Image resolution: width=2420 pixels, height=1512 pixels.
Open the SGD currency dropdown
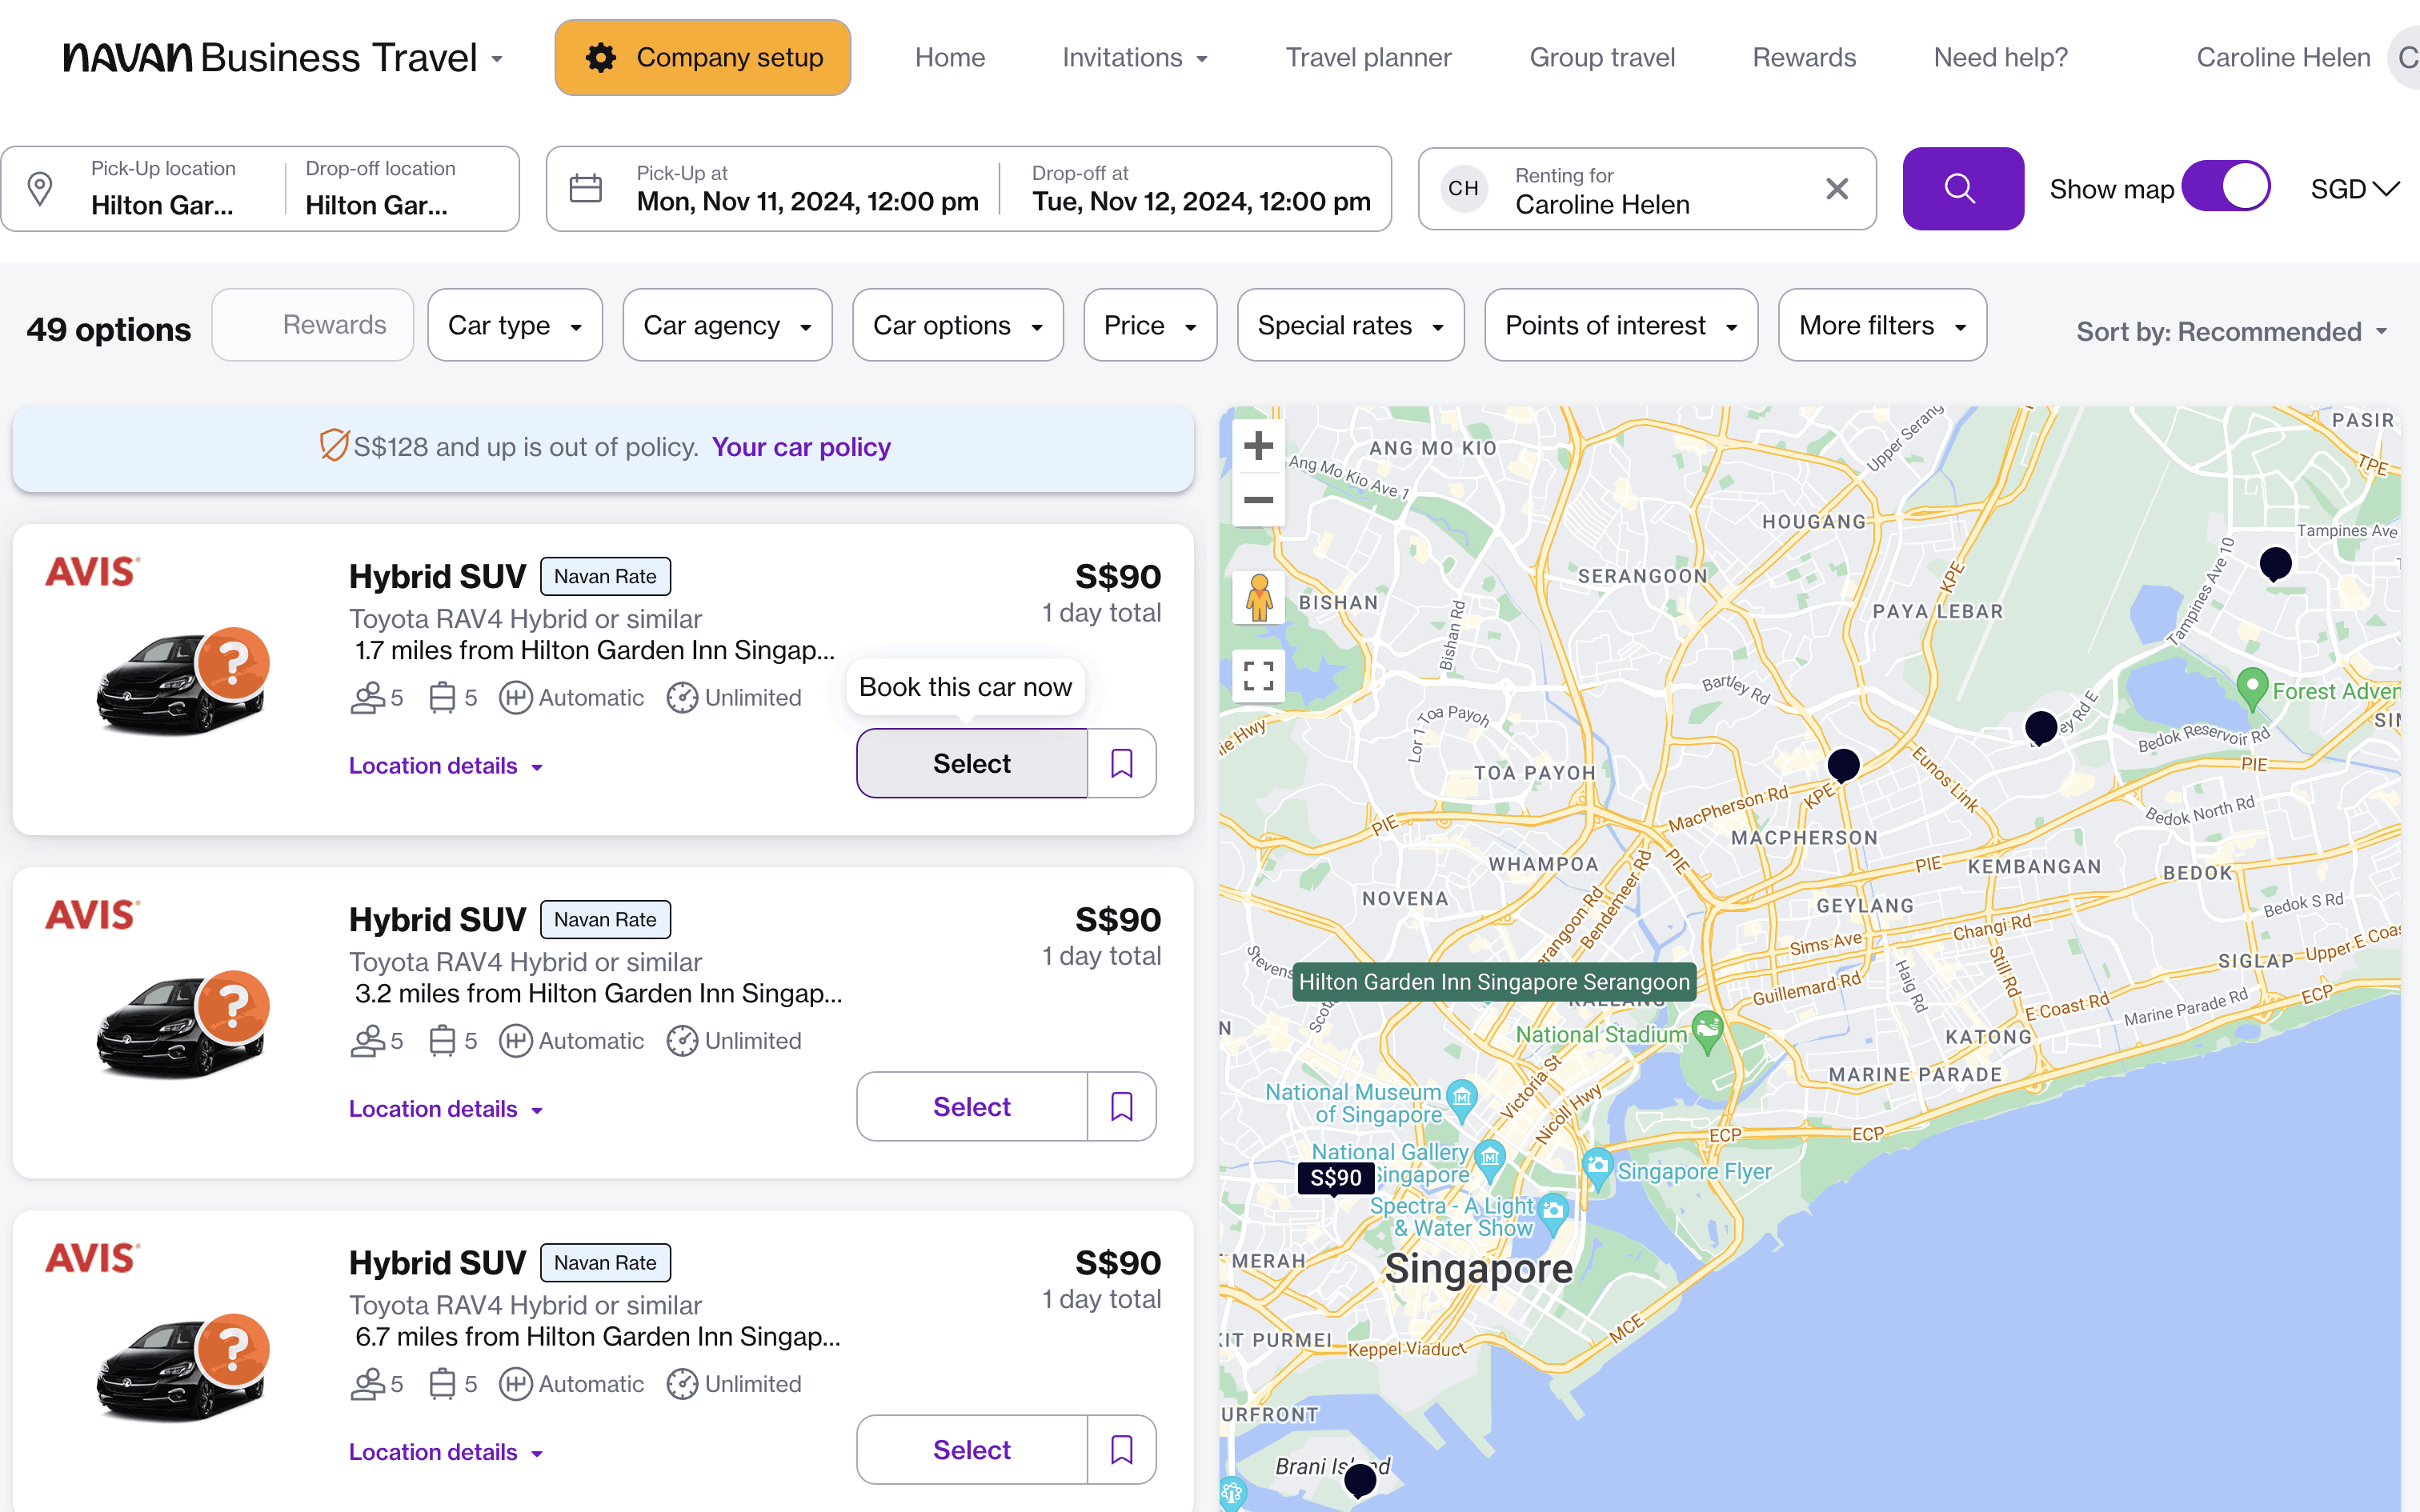pyautogui.click(x=2354, y=189)
